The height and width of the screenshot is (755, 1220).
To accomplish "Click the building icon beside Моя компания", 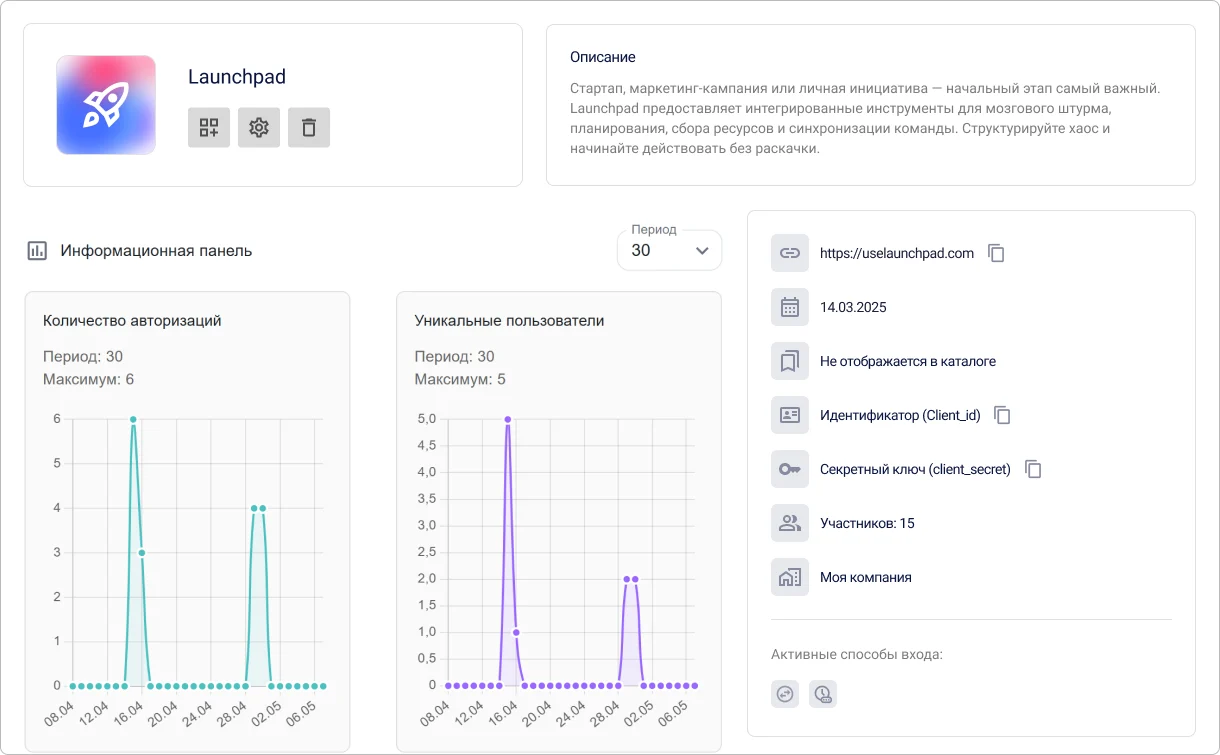I will pyautogui.click(x=790, y=577).
